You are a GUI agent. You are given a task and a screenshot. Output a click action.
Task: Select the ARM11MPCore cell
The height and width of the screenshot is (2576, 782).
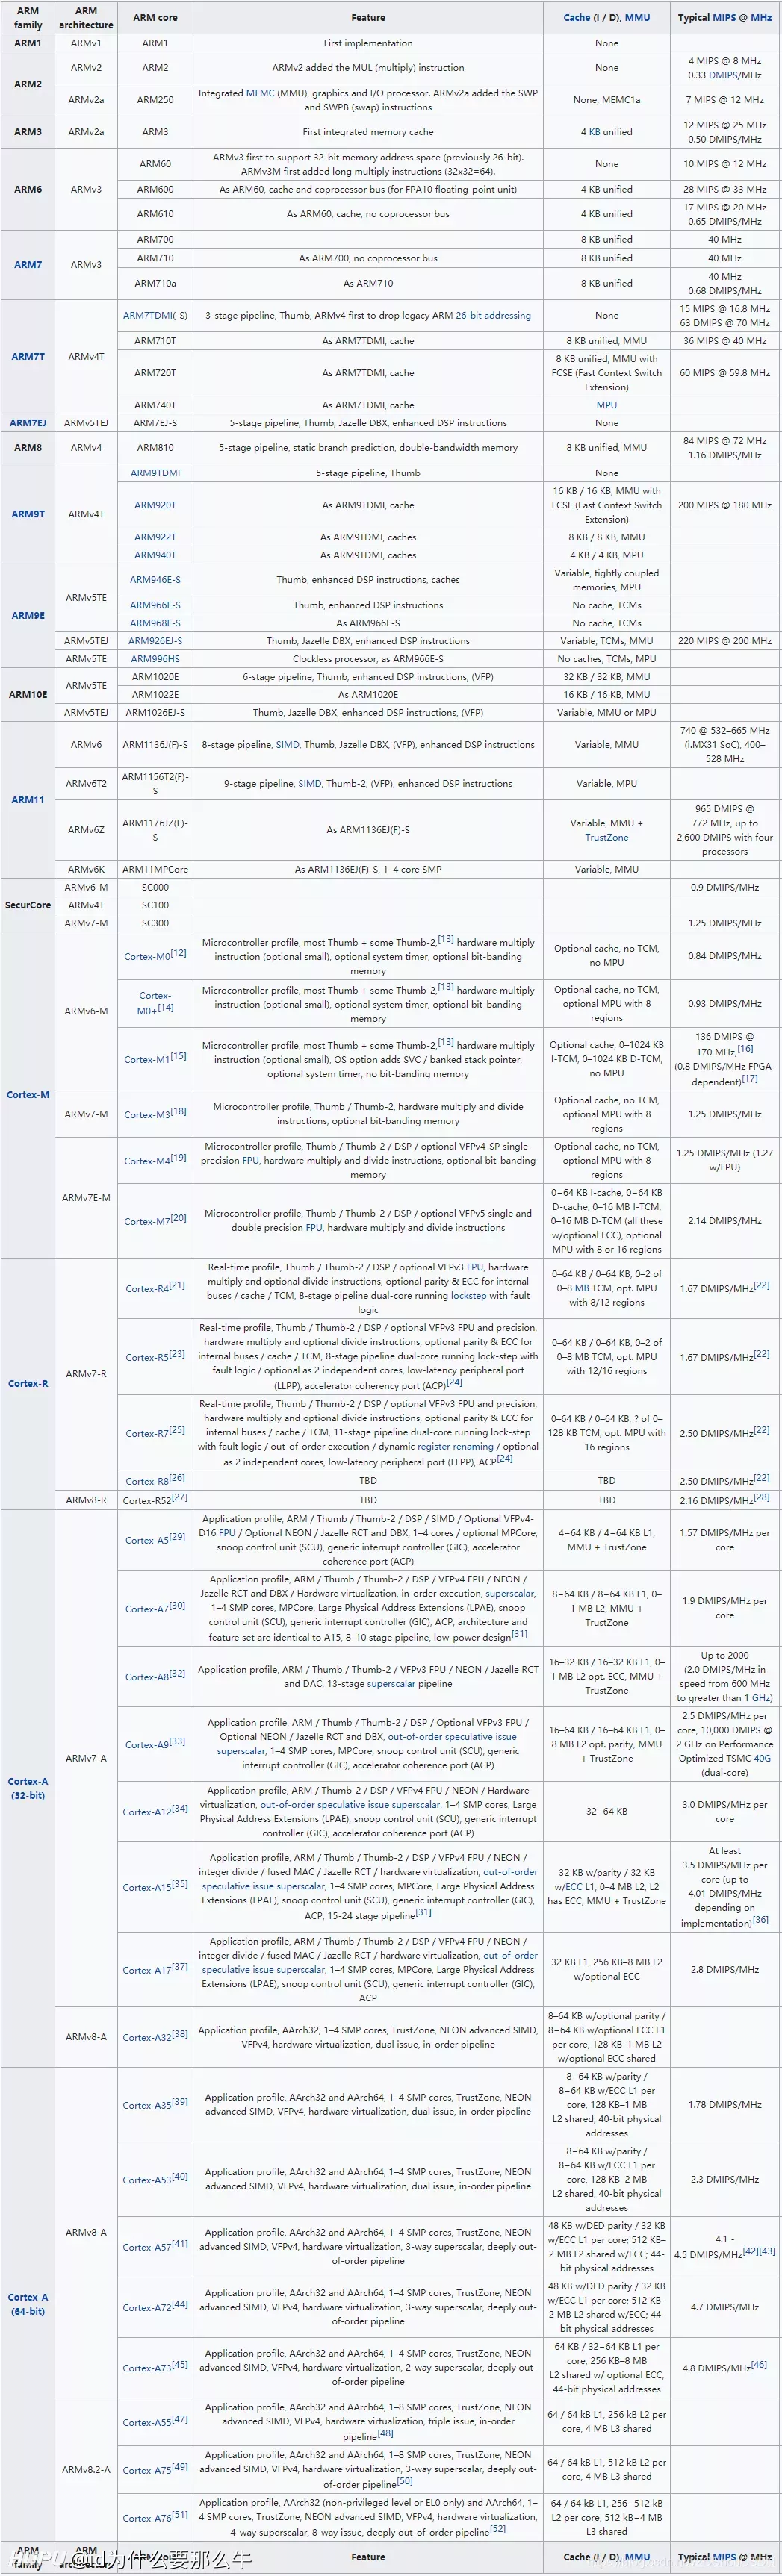[155, 870]
